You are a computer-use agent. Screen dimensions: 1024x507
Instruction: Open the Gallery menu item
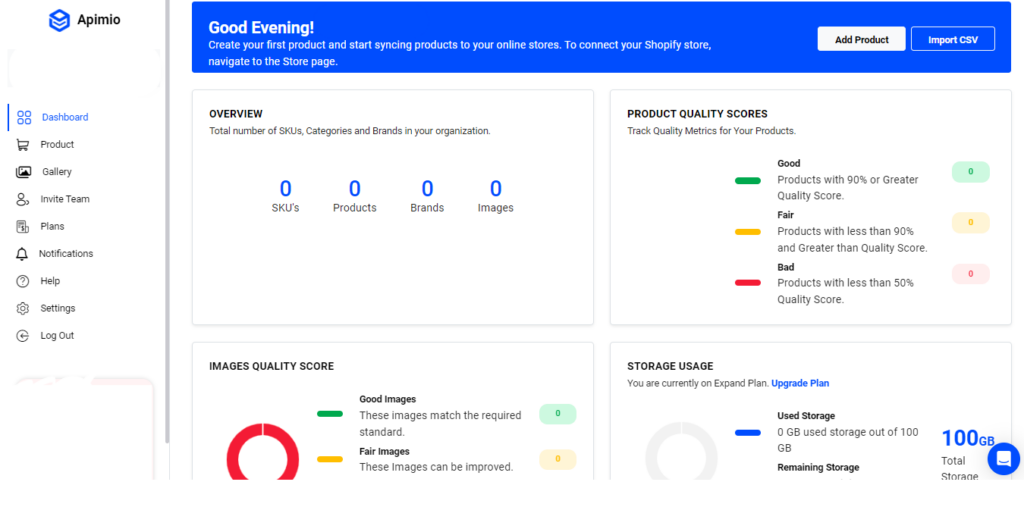(57, 172)
